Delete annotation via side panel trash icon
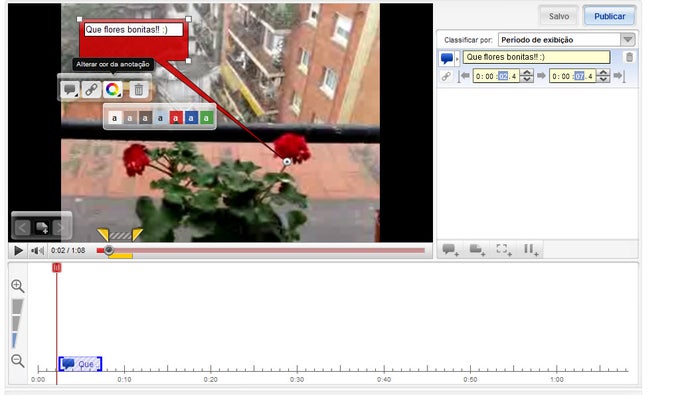This screenshot has height=395, width=680. point(629,57)
